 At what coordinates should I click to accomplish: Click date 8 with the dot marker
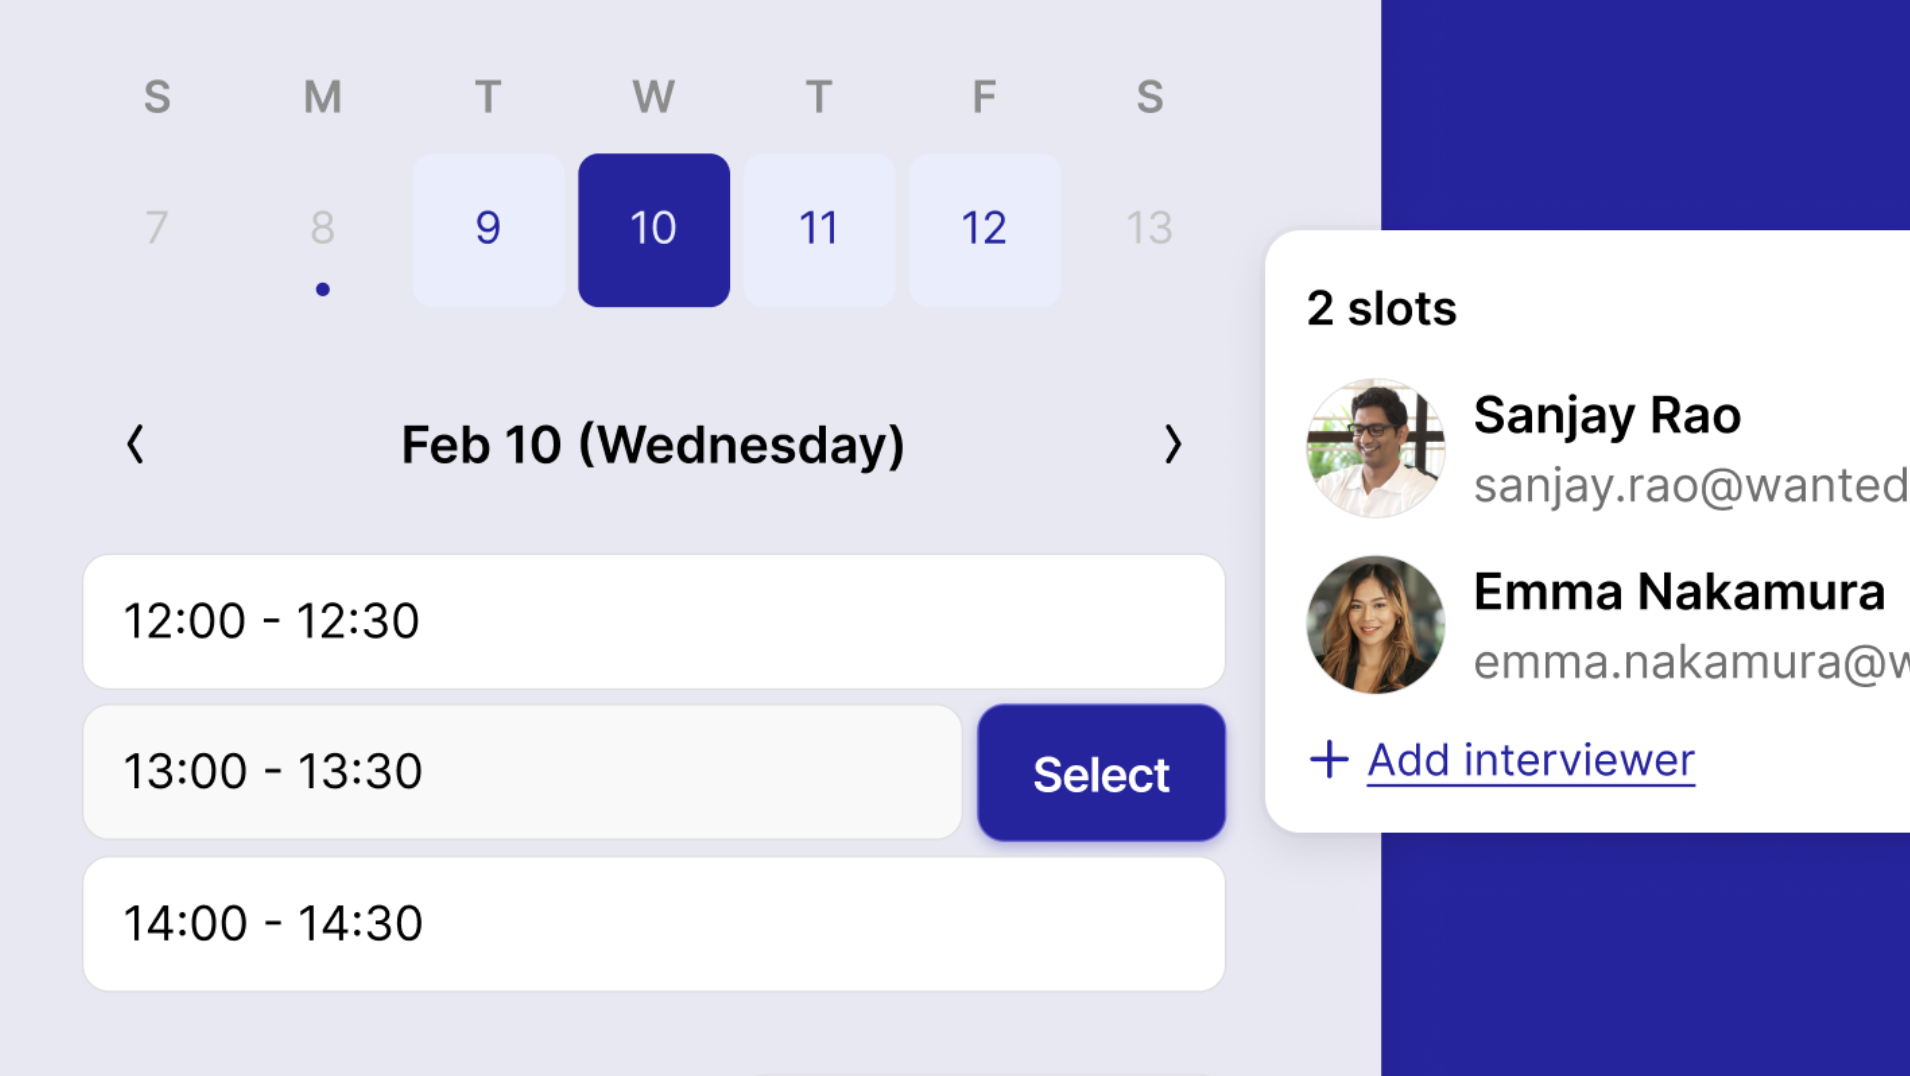point(322,229)
